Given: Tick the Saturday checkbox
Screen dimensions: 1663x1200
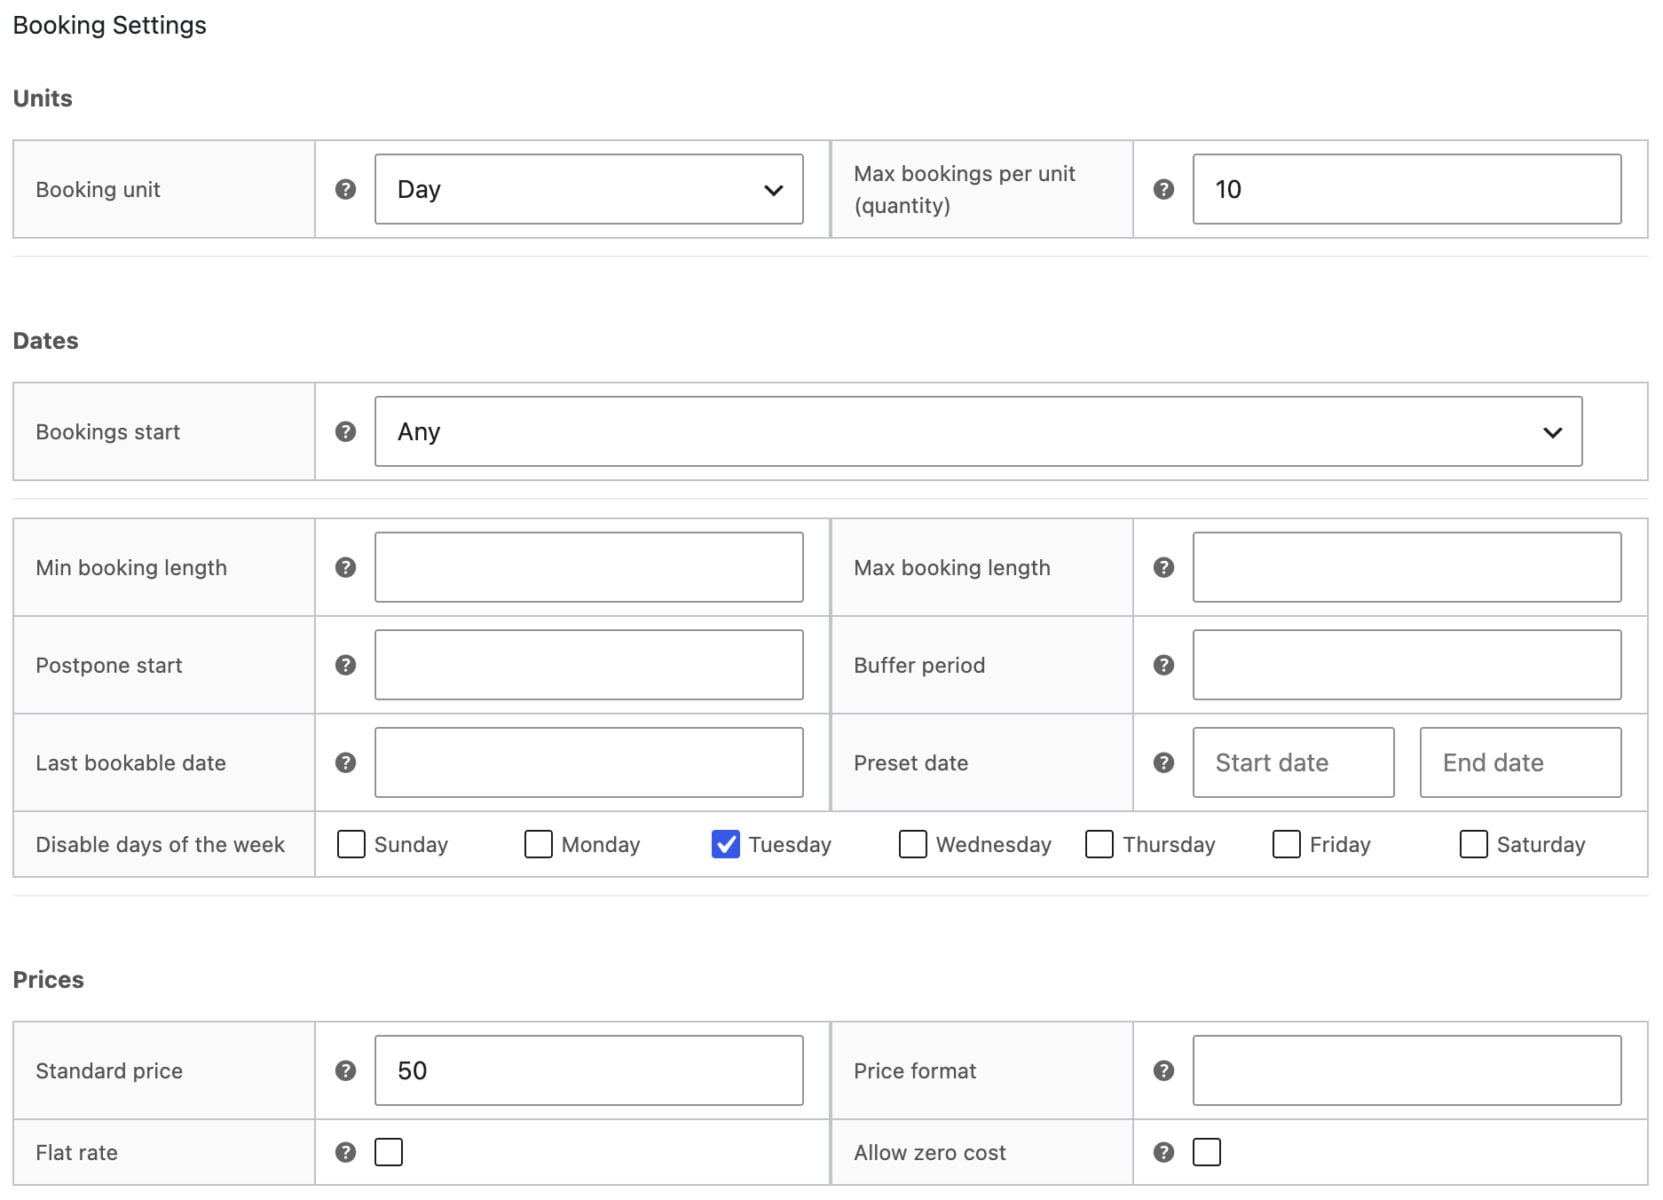Looking at the screenshot, I should click(1473, 844).
